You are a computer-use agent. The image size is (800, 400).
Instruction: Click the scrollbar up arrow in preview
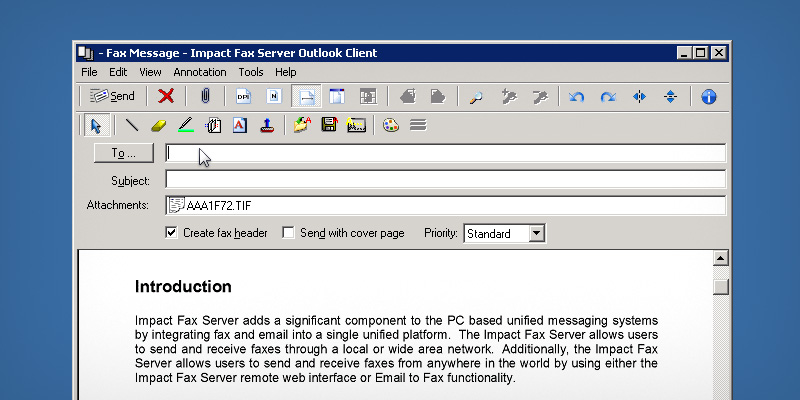point(720,258)
